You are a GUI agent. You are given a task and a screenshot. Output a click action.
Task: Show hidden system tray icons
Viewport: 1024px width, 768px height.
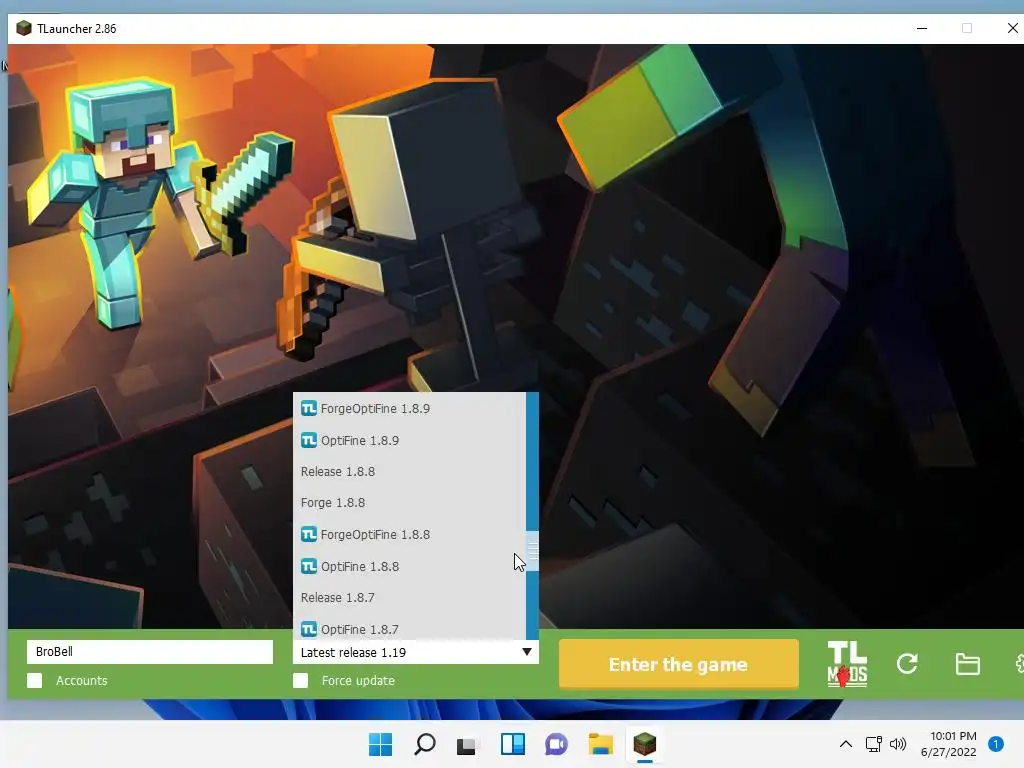(x=846, y=744)
